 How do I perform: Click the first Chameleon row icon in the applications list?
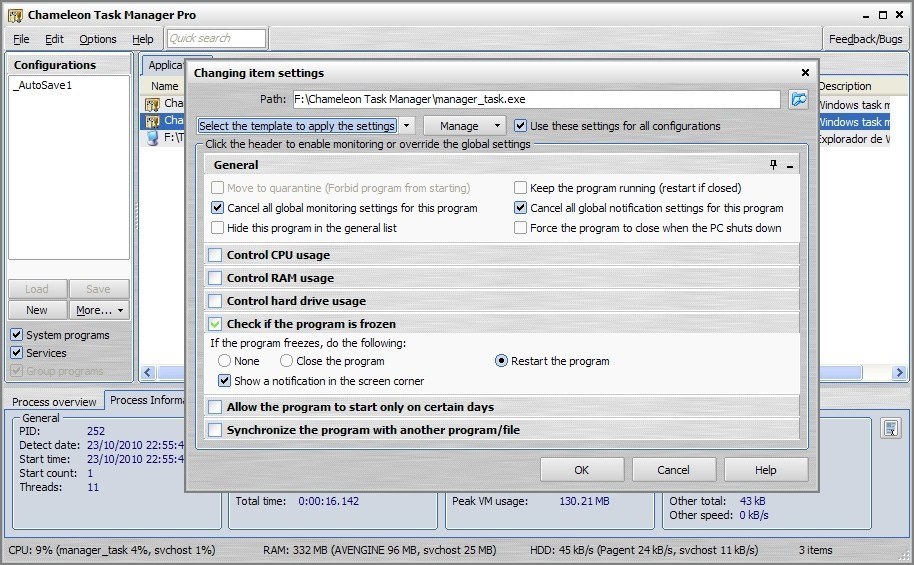pos(153,104)
